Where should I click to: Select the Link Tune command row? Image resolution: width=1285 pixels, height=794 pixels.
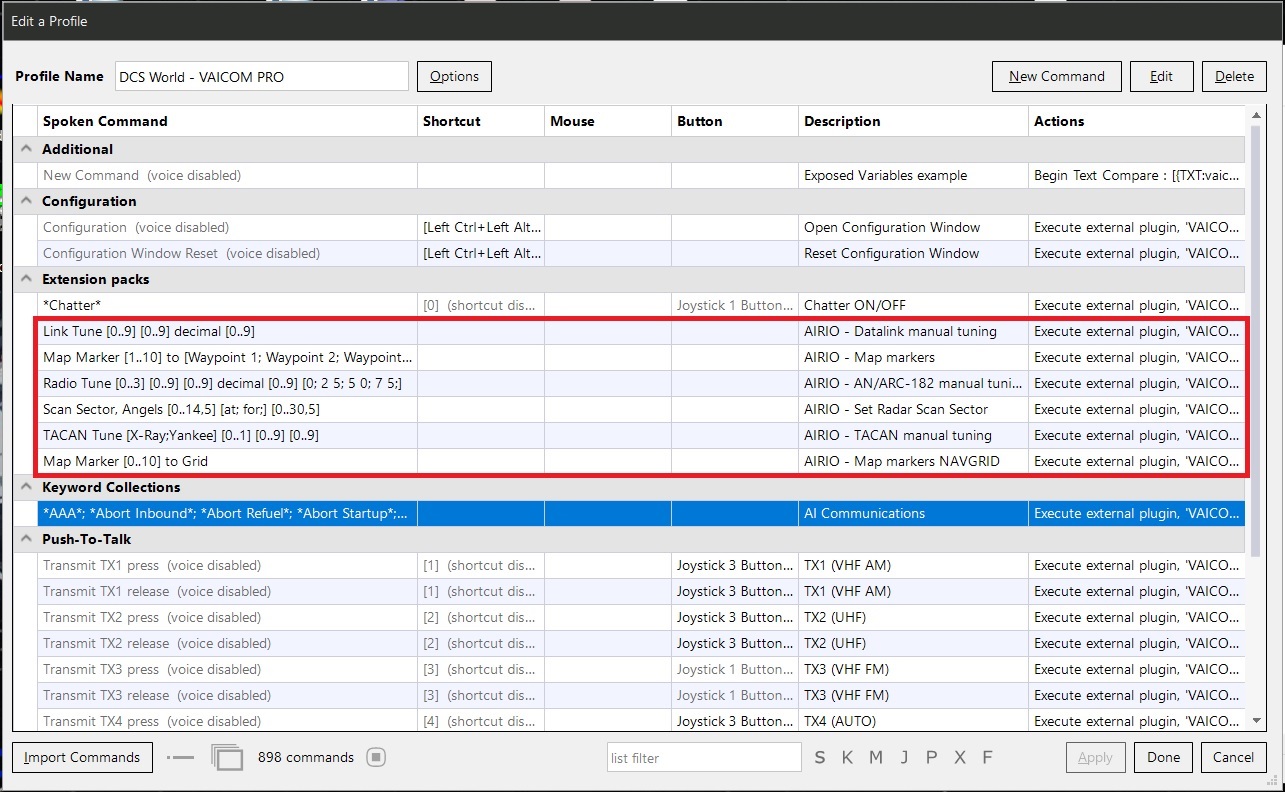click(641, 331)
